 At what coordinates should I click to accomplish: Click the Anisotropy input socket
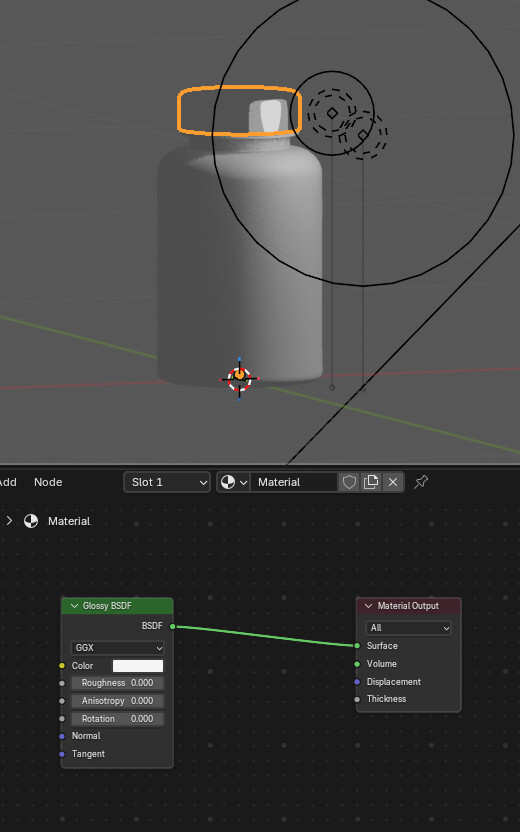[x=62, y=701]
